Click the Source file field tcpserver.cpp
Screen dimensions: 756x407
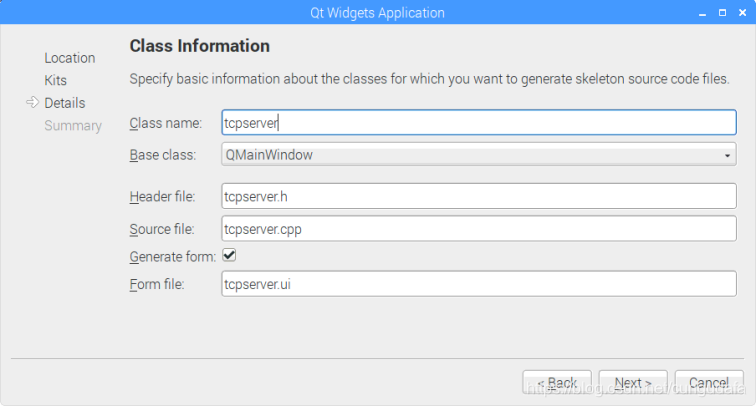click(479, 229)
